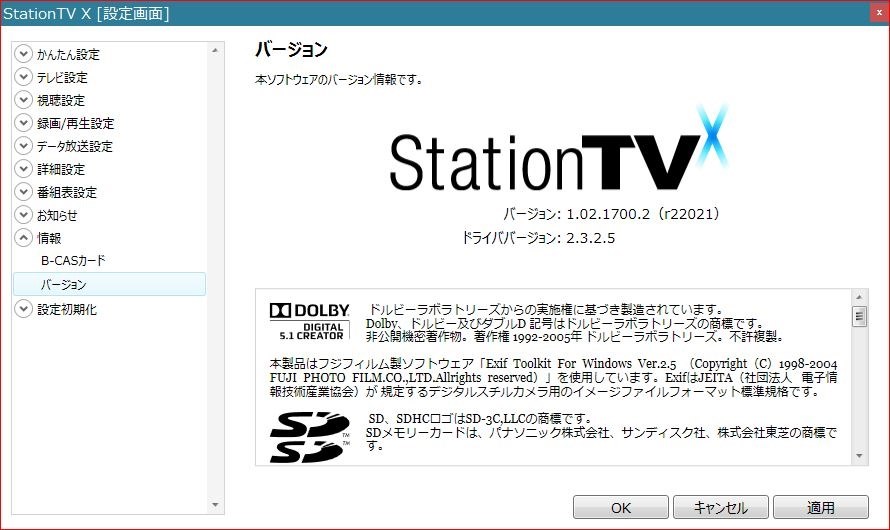Screen dimensions: 890x530
Task: Close the settings window
Action: 879,12
